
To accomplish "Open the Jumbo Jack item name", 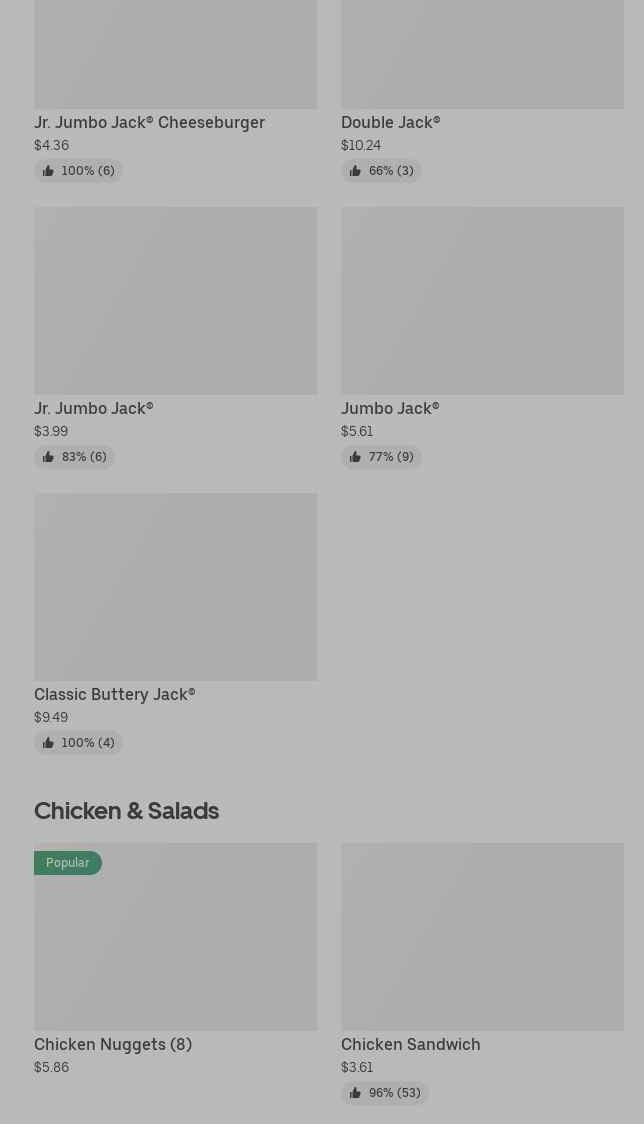I will [390, 409].
